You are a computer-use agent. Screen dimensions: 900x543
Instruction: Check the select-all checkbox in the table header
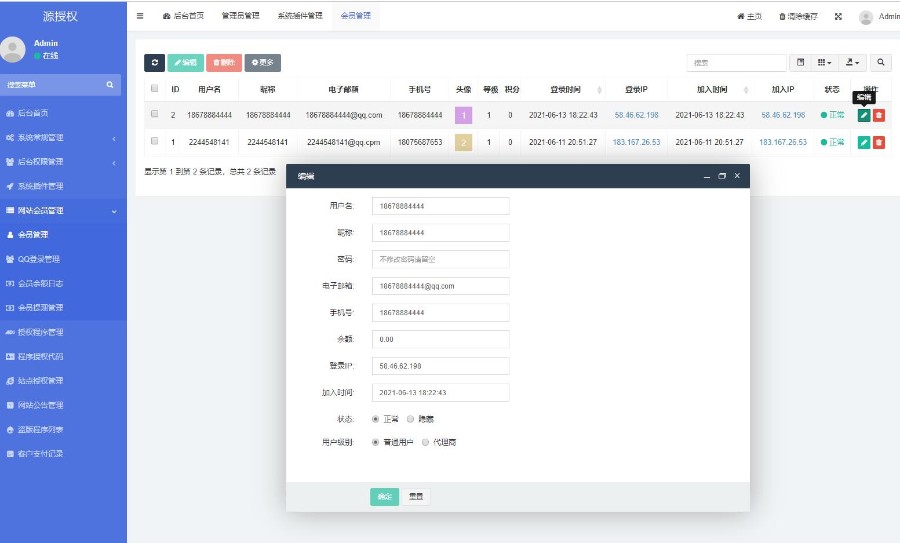click(x=154, y=89)
